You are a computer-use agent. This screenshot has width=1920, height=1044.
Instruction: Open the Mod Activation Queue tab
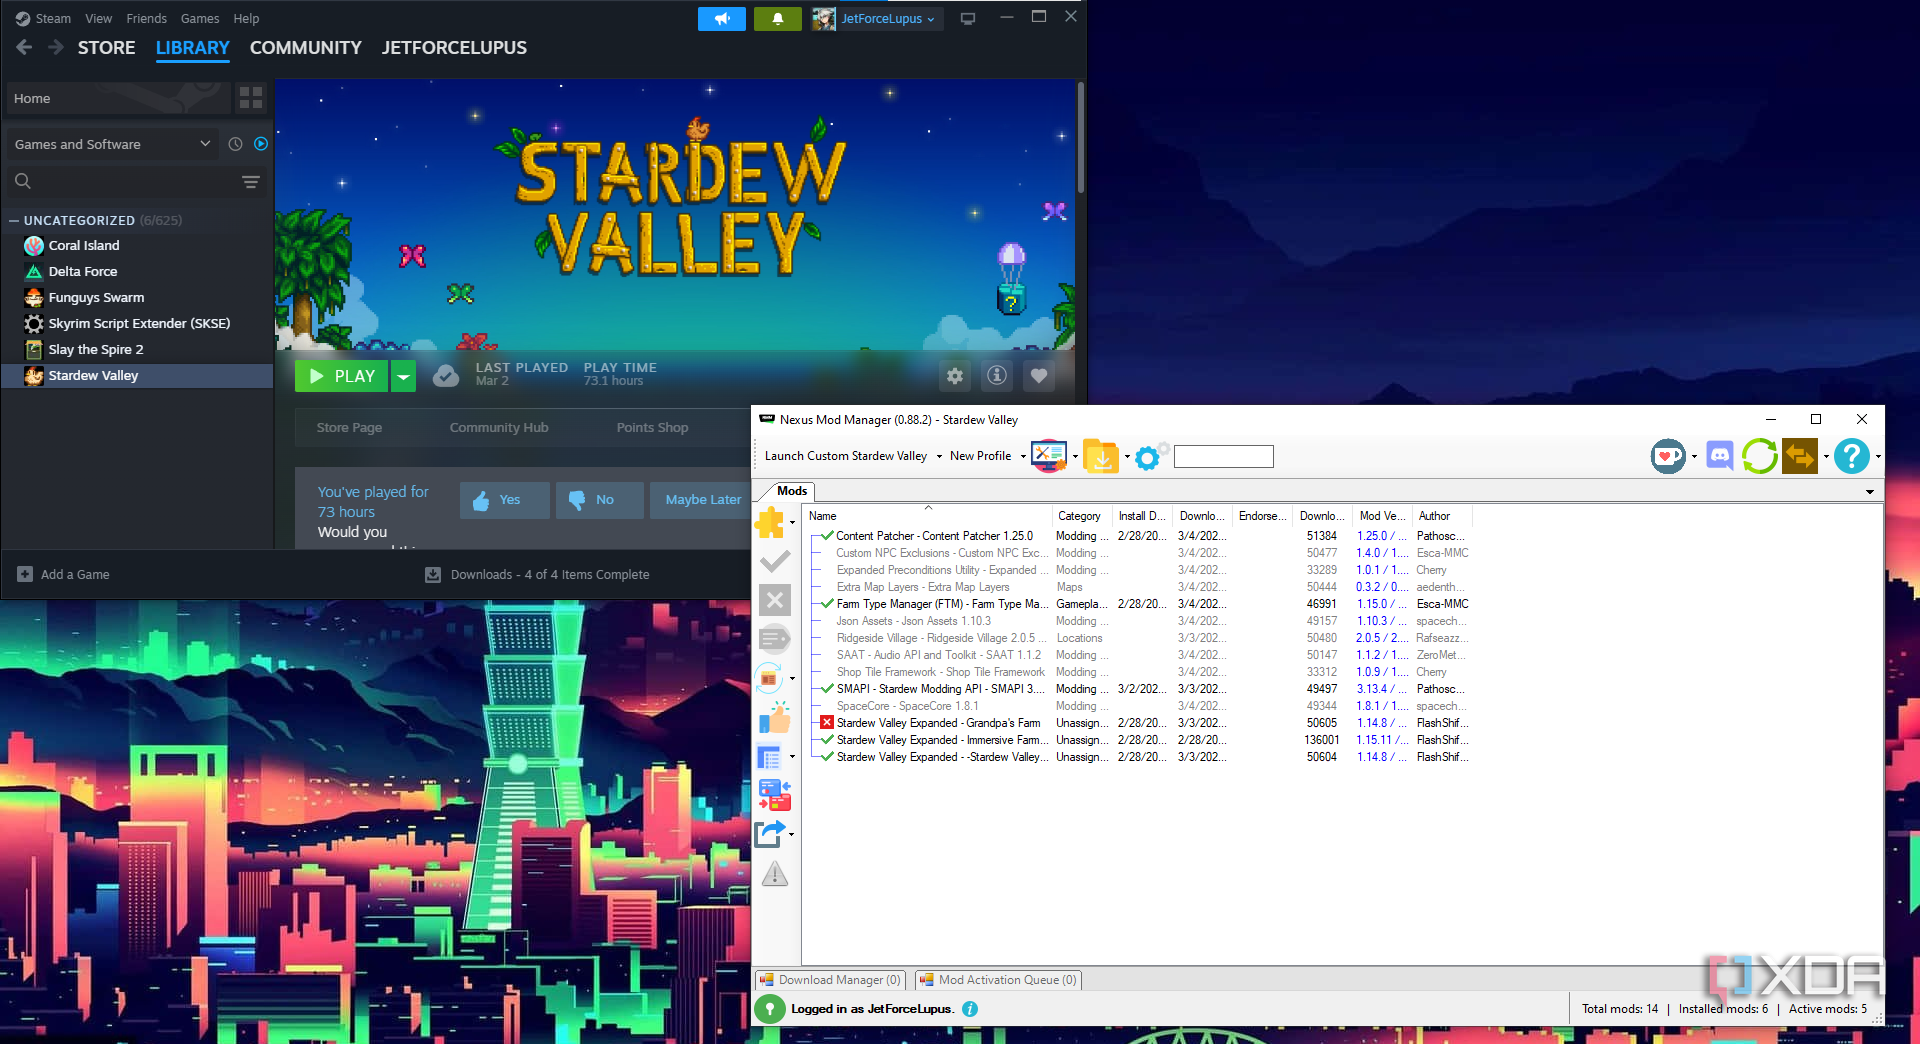point(998,980)
